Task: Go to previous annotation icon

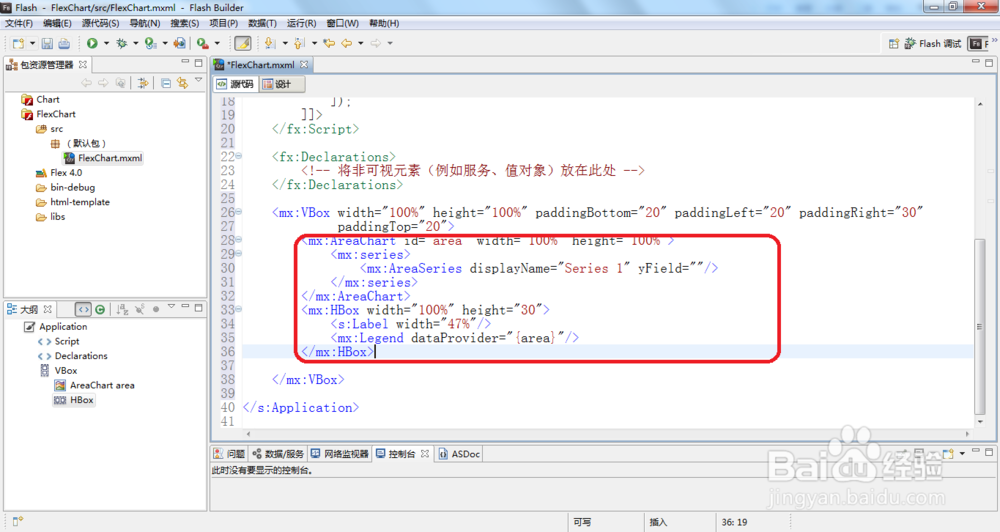Action: click(299, 43)
